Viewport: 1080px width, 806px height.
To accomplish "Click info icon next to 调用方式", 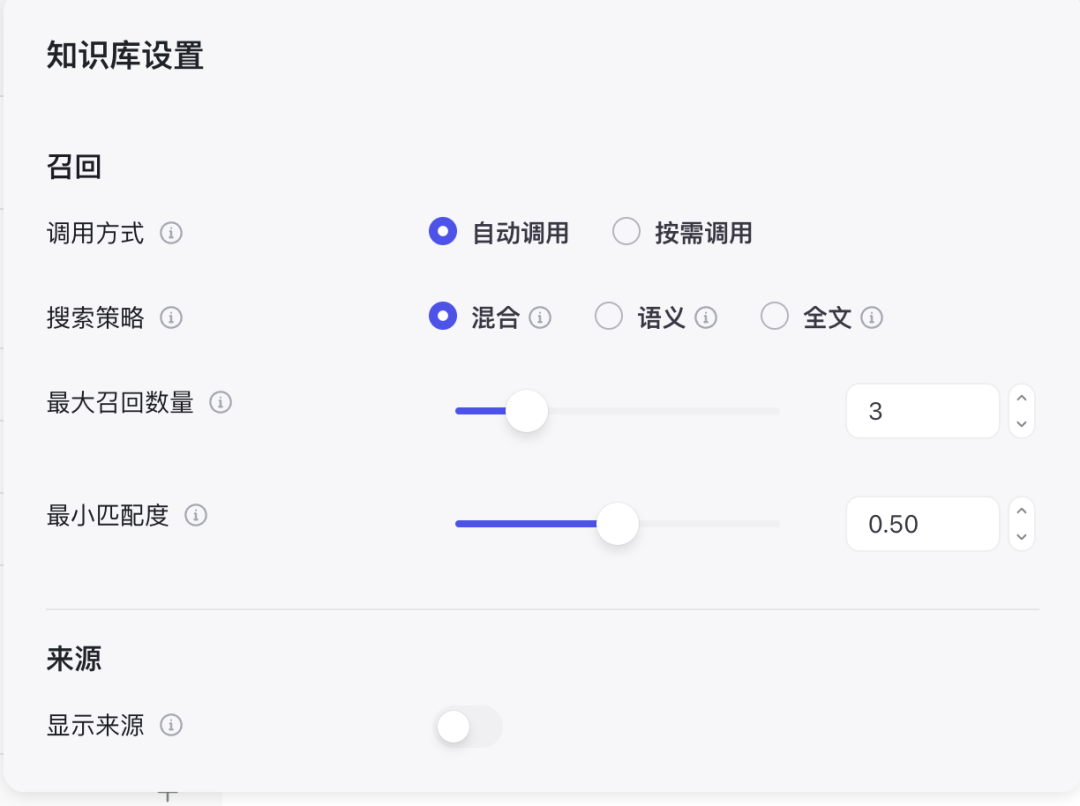I will pyautogui.click(x=171, y=233).
